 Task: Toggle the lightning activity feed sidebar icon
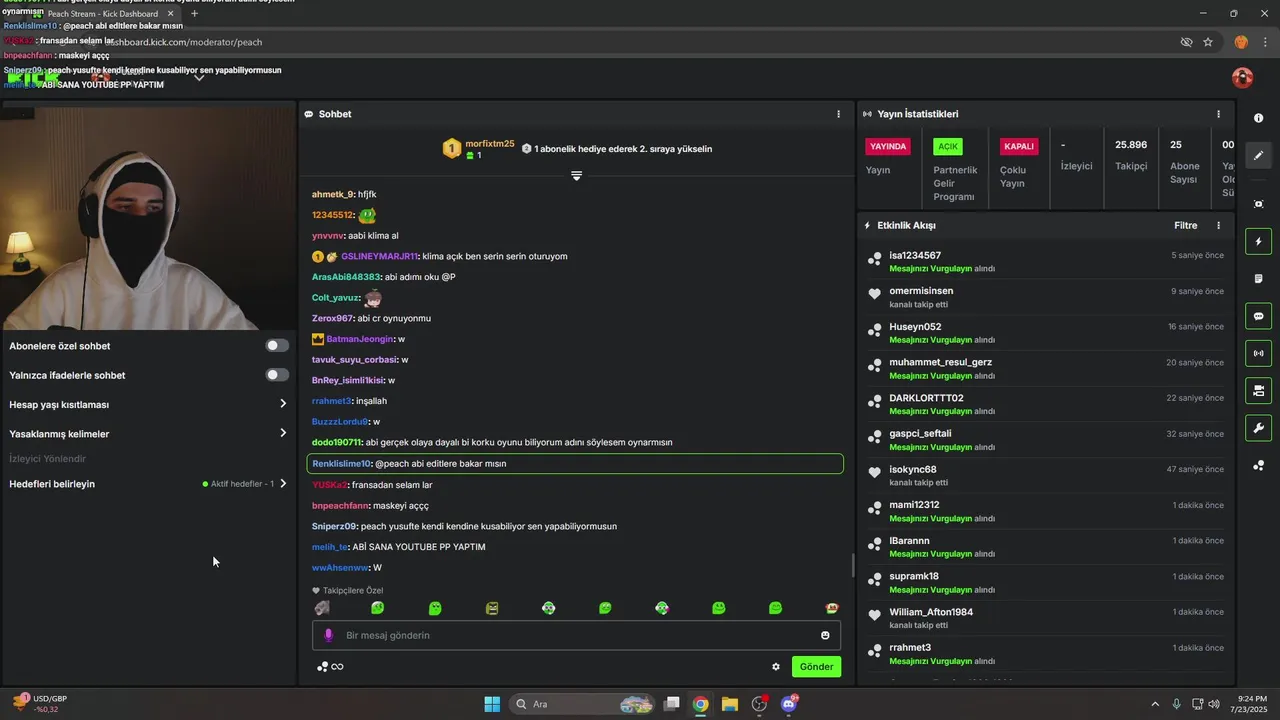[1258, 241]
